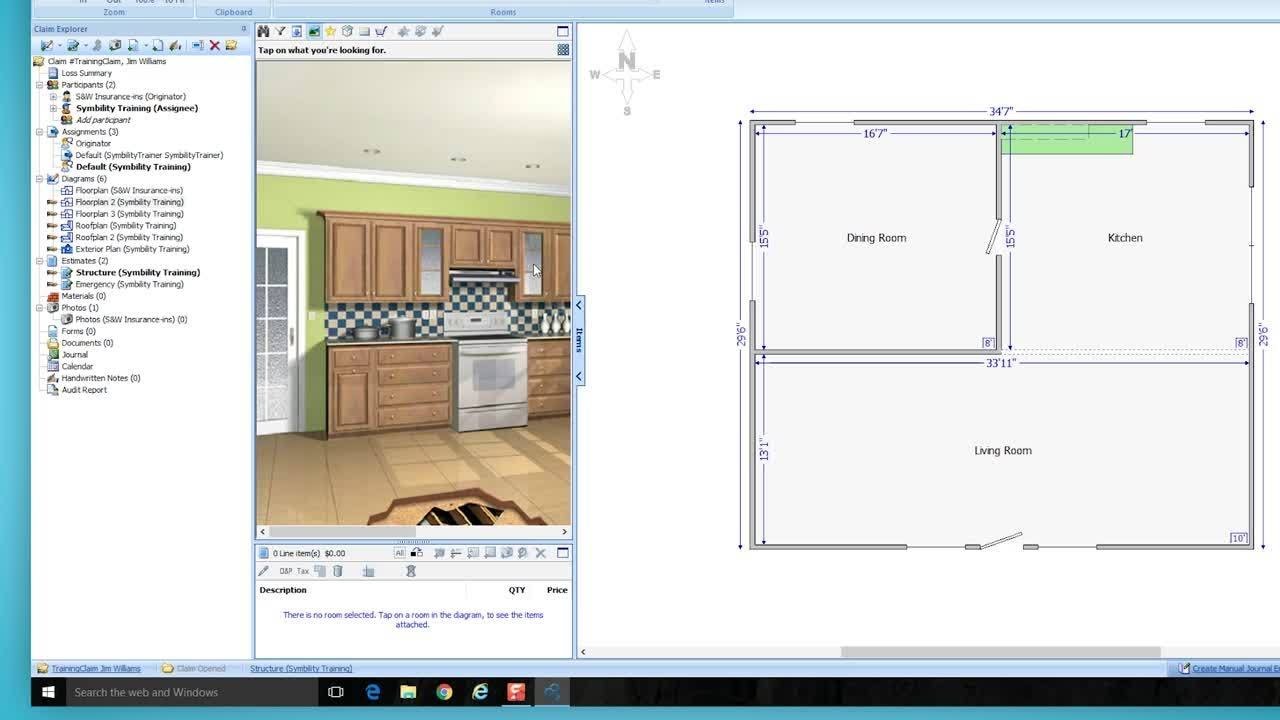Image resolution: width=1280 pixels, height=720 pixels.
Task: Open Task View on the taskbar
Action: (x=336, y=692)
